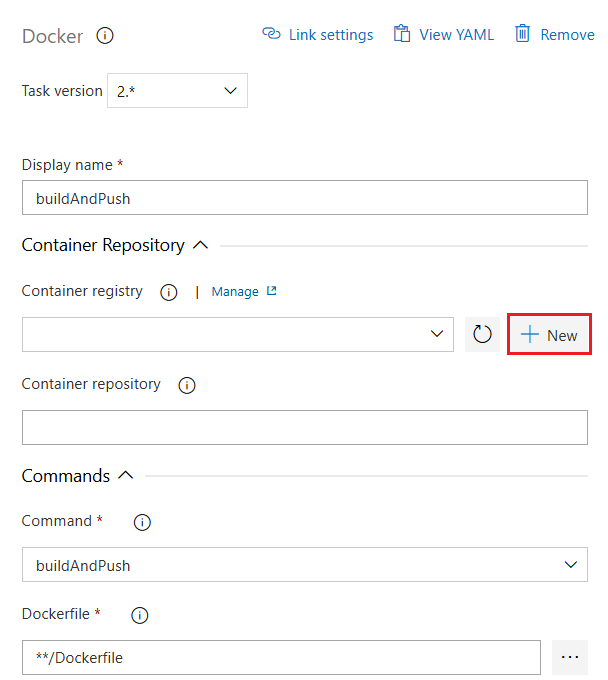Refresh the Container registry list
This screenshot has width=608, height=680.
482,334
